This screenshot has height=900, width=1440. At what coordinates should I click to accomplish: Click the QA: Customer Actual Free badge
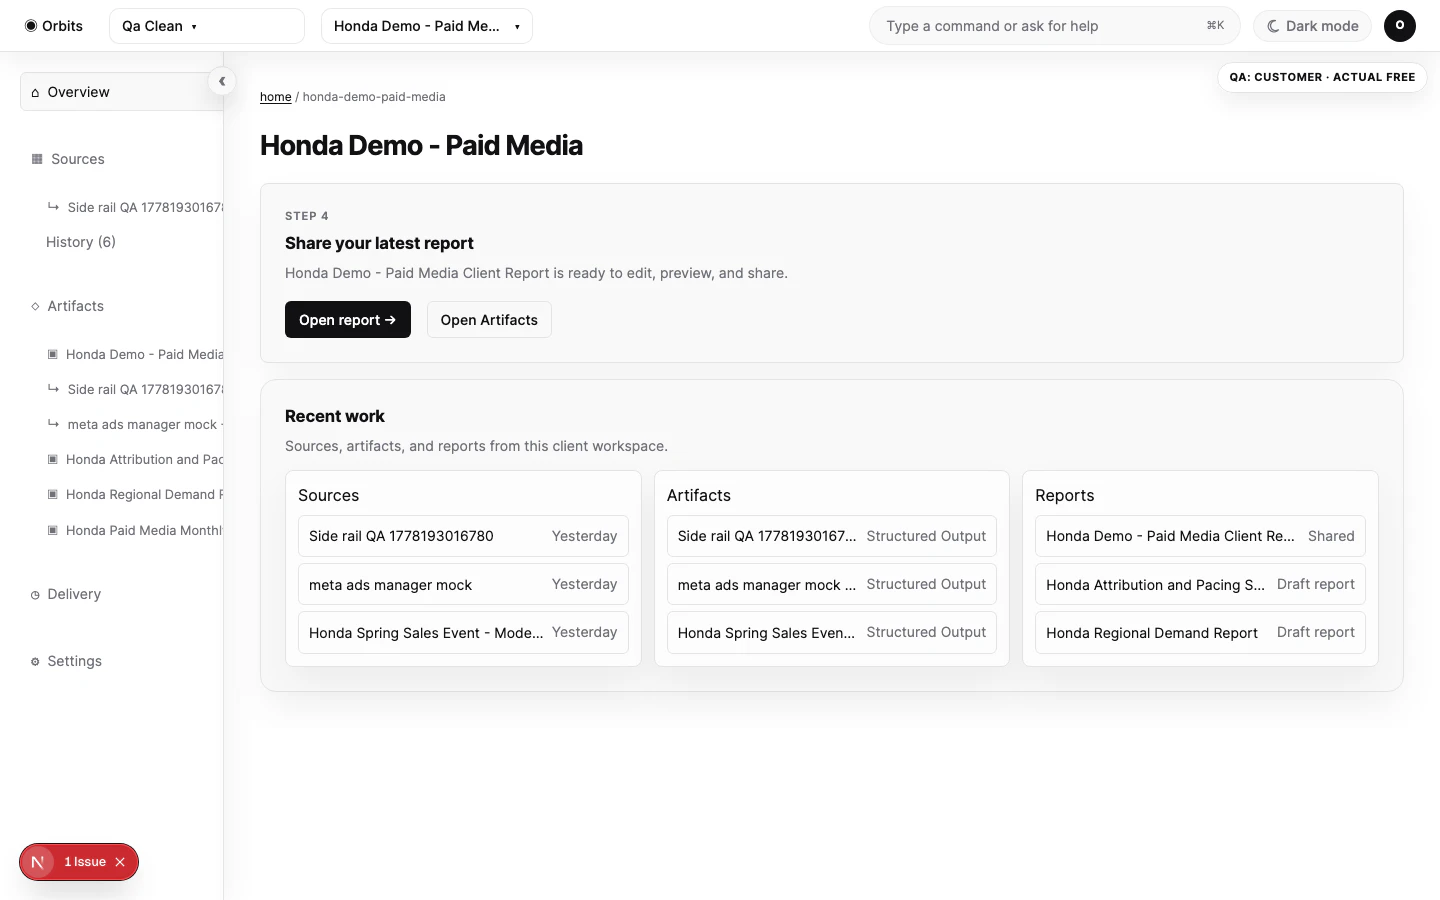tap(1322, 77)
